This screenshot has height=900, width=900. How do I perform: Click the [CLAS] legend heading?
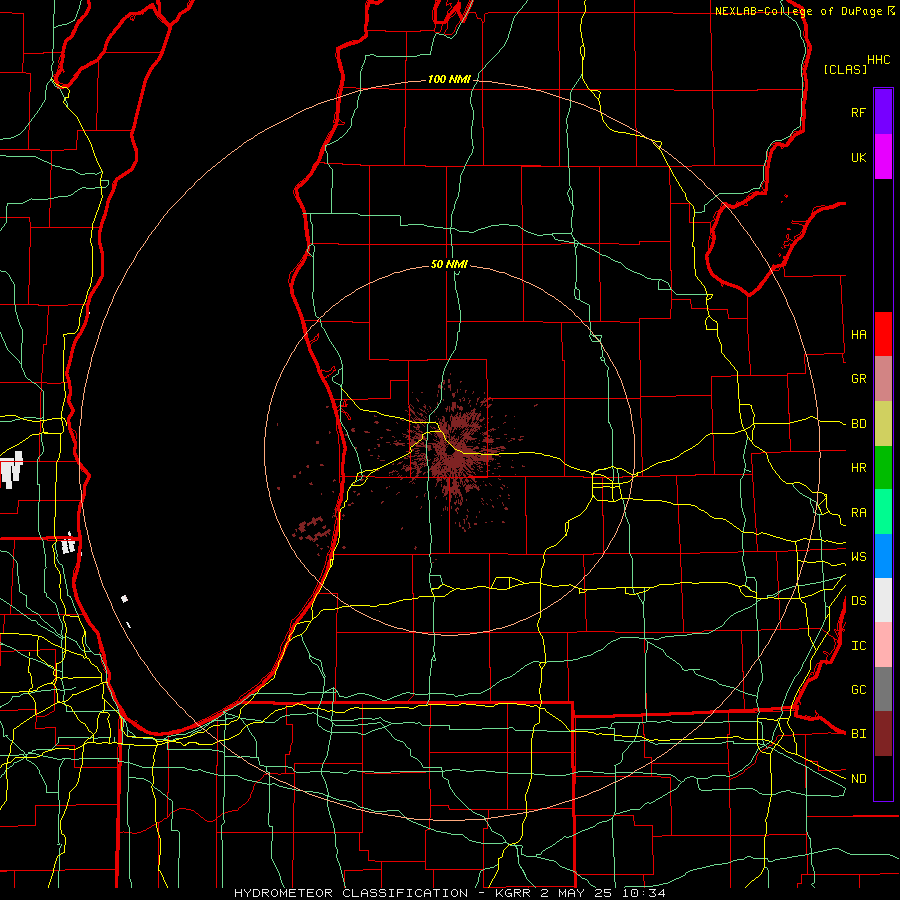click(x=845, y=69)
